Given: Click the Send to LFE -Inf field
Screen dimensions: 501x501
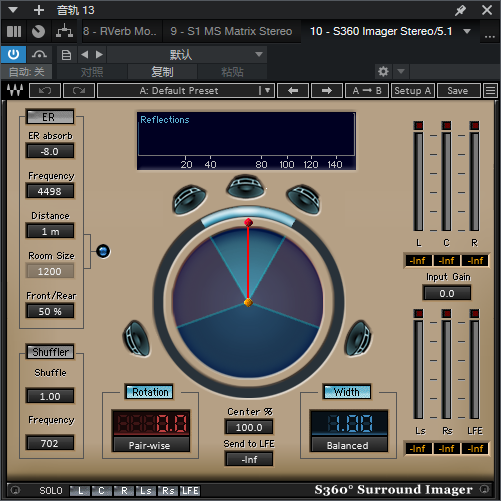Looking at the screenshot, I should coord(249,459).
